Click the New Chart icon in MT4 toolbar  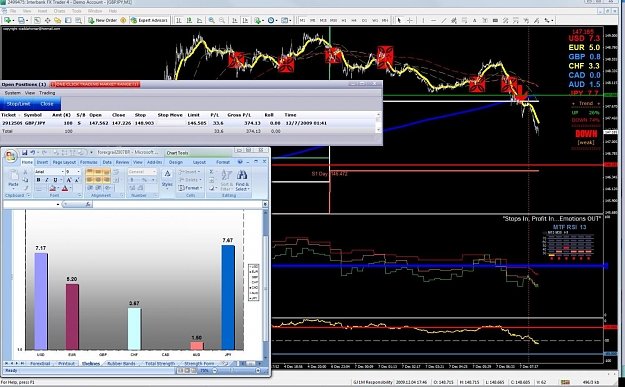pyautogui.click(x=8, y=20)
